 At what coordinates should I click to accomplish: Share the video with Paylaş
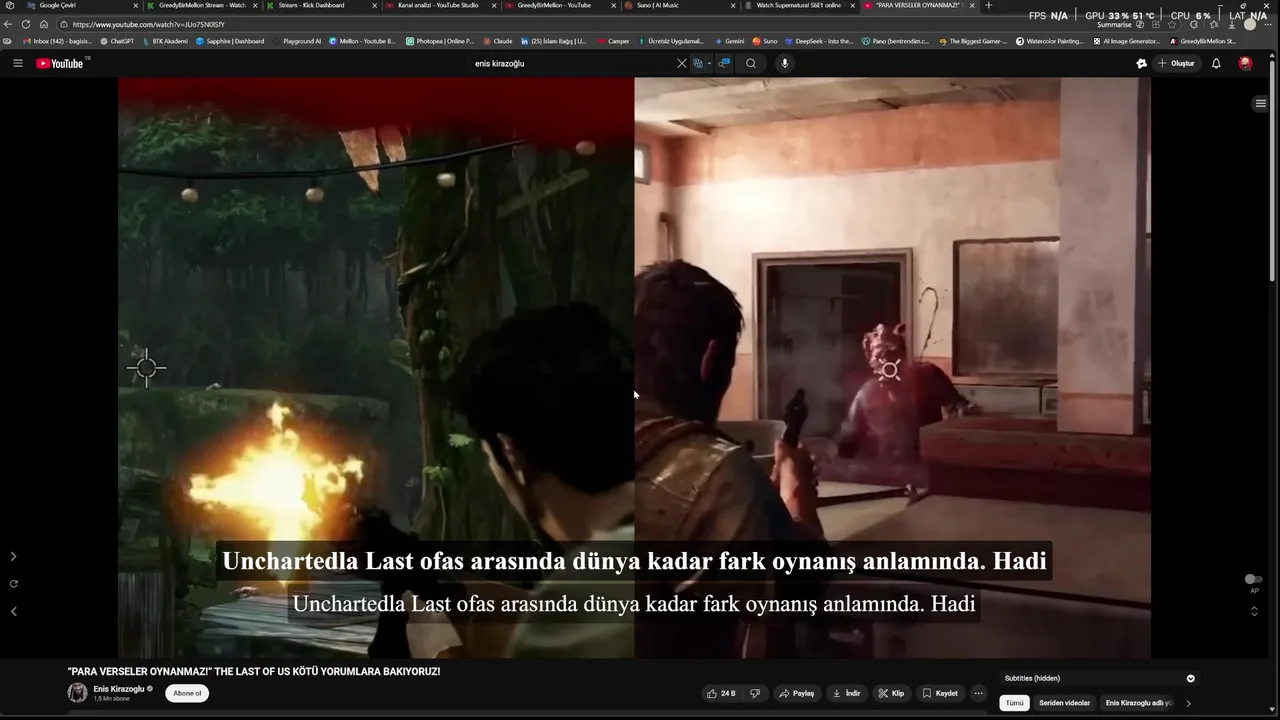(x=797, y=693)
